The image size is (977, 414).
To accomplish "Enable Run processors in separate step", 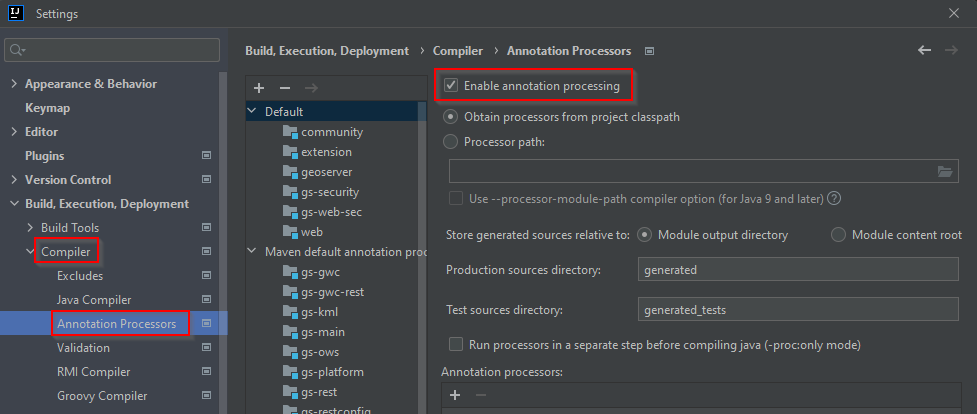I will (456, 345).
